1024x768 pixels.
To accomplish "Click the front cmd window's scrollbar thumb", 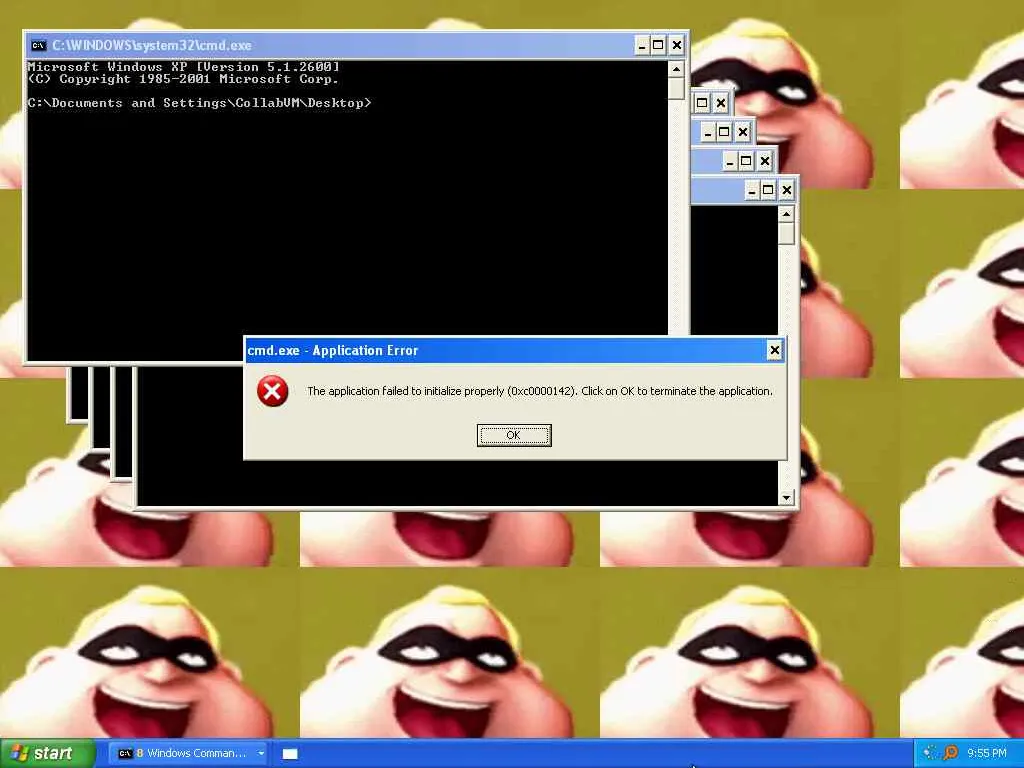I will (x=676, y=88).
